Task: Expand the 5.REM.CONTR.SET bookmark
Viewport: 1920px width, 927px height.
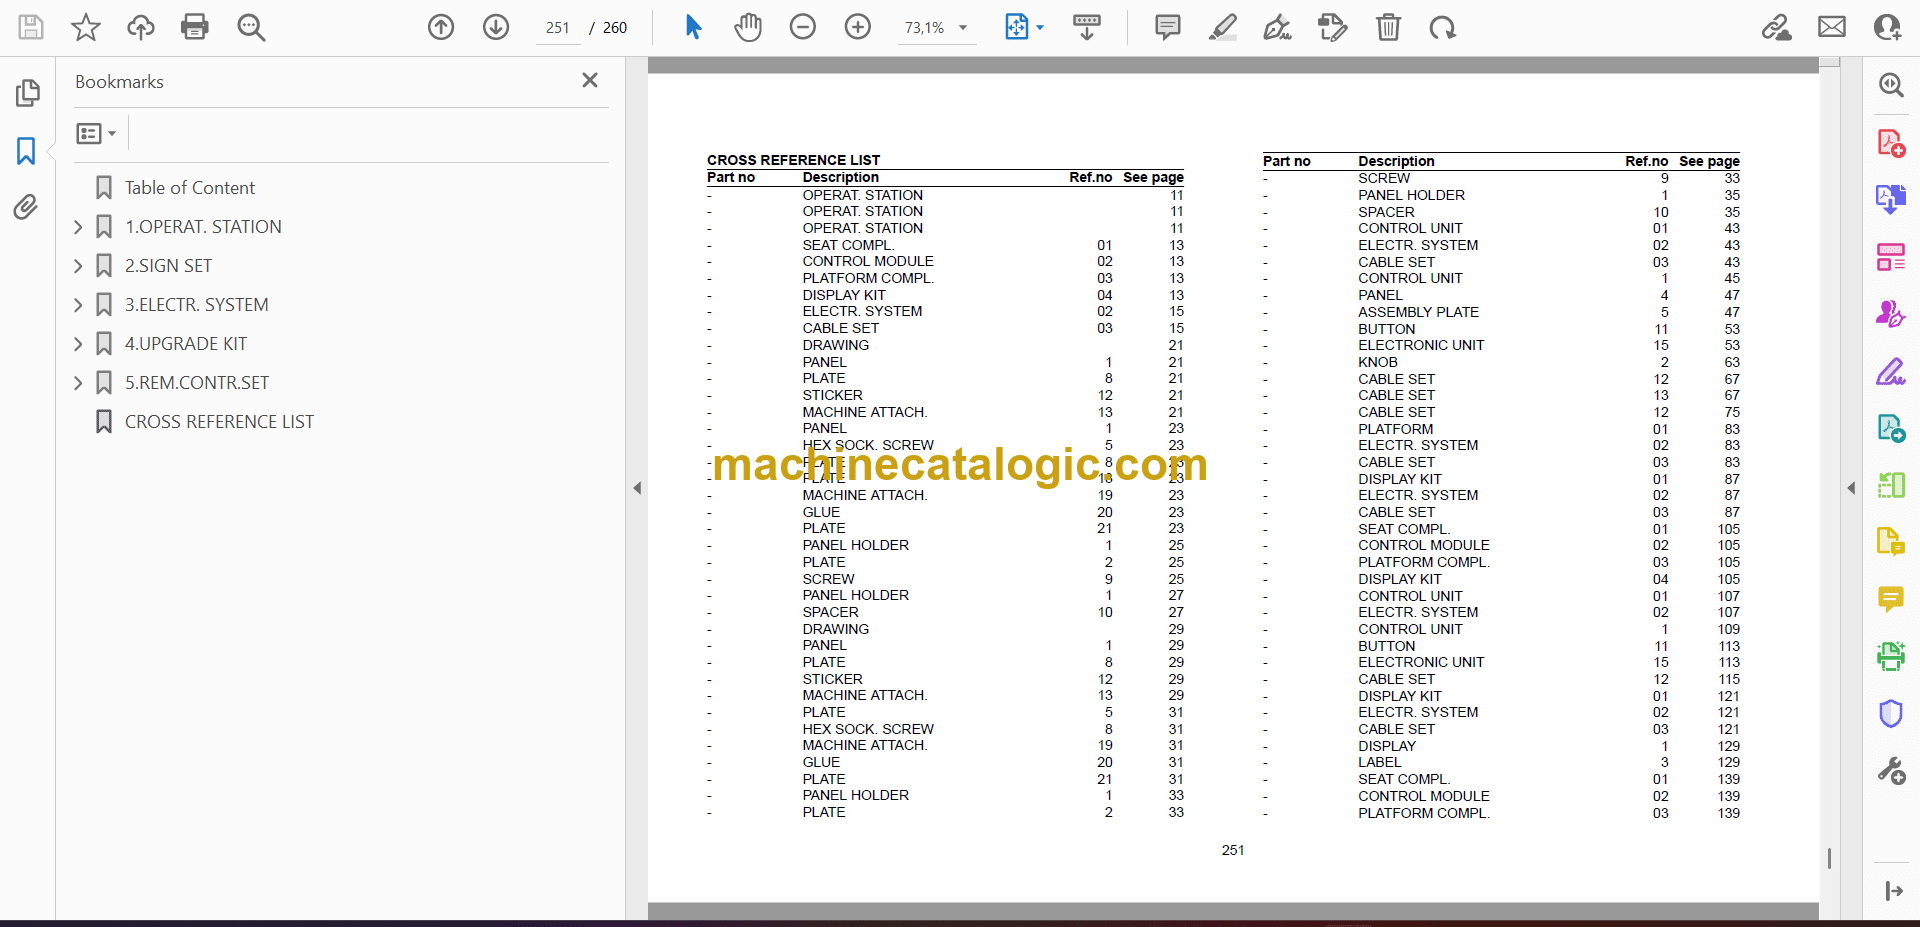Action: [78, 383]
